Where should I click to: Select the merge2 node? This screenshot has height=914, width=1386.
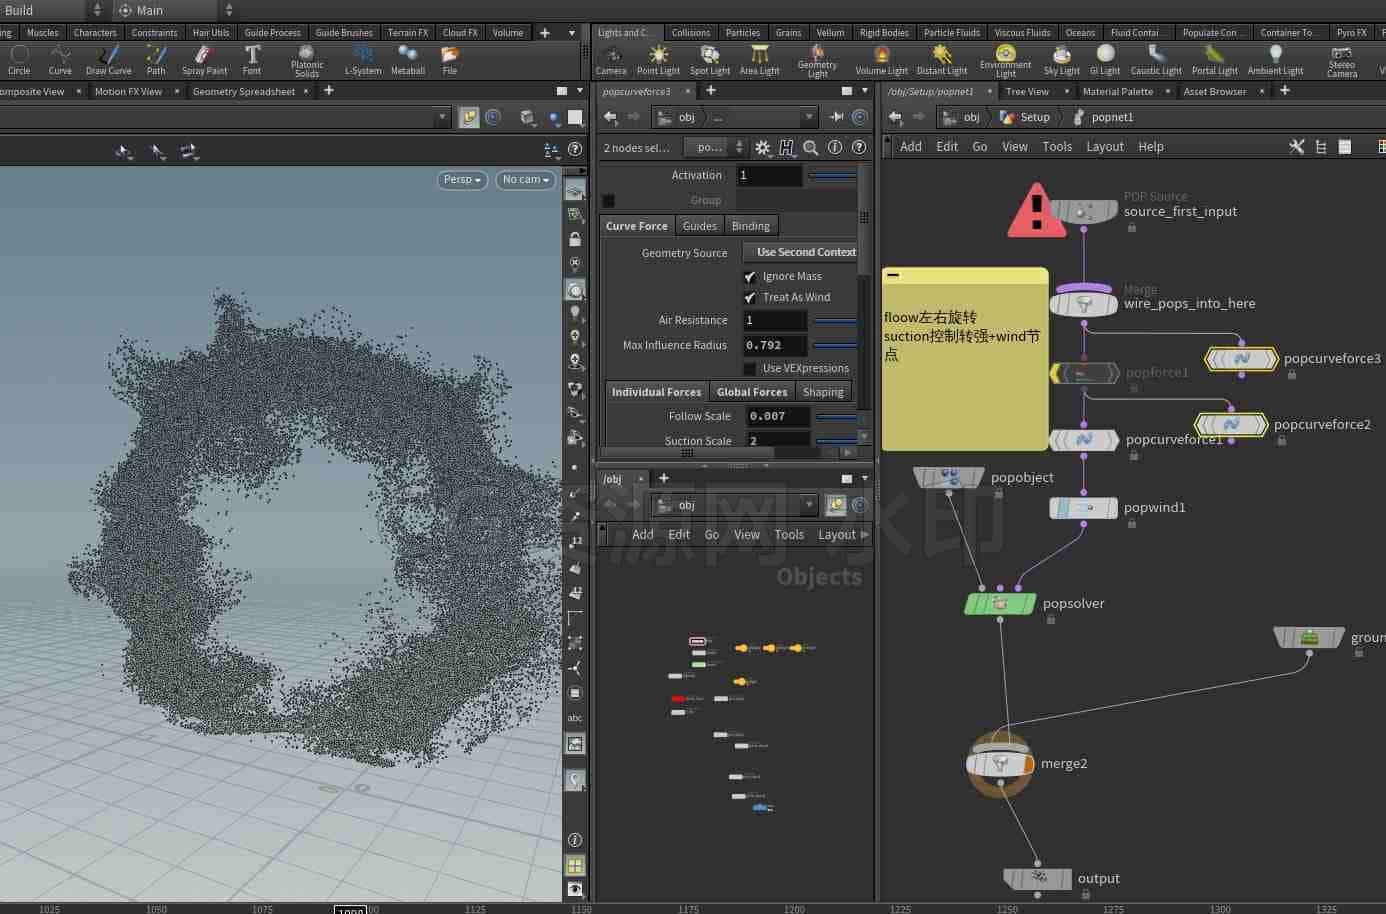[x=1000, y=764]
